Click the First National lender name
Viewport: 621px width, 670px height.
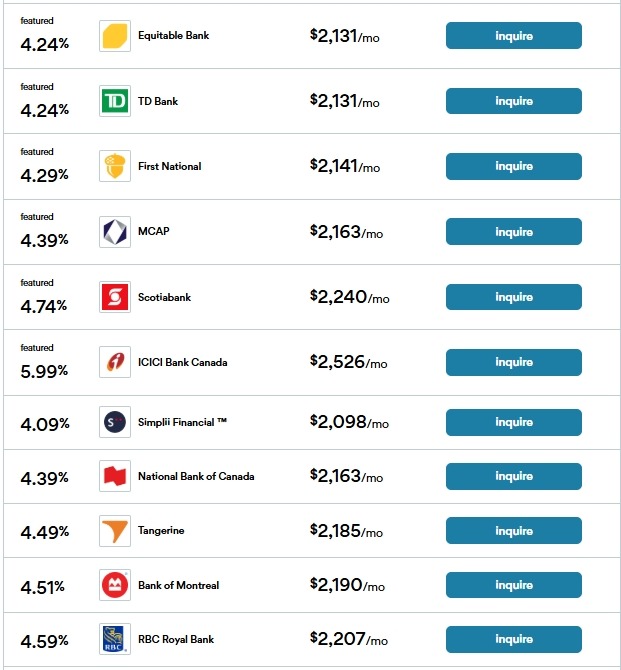click(x=169, y=166)
